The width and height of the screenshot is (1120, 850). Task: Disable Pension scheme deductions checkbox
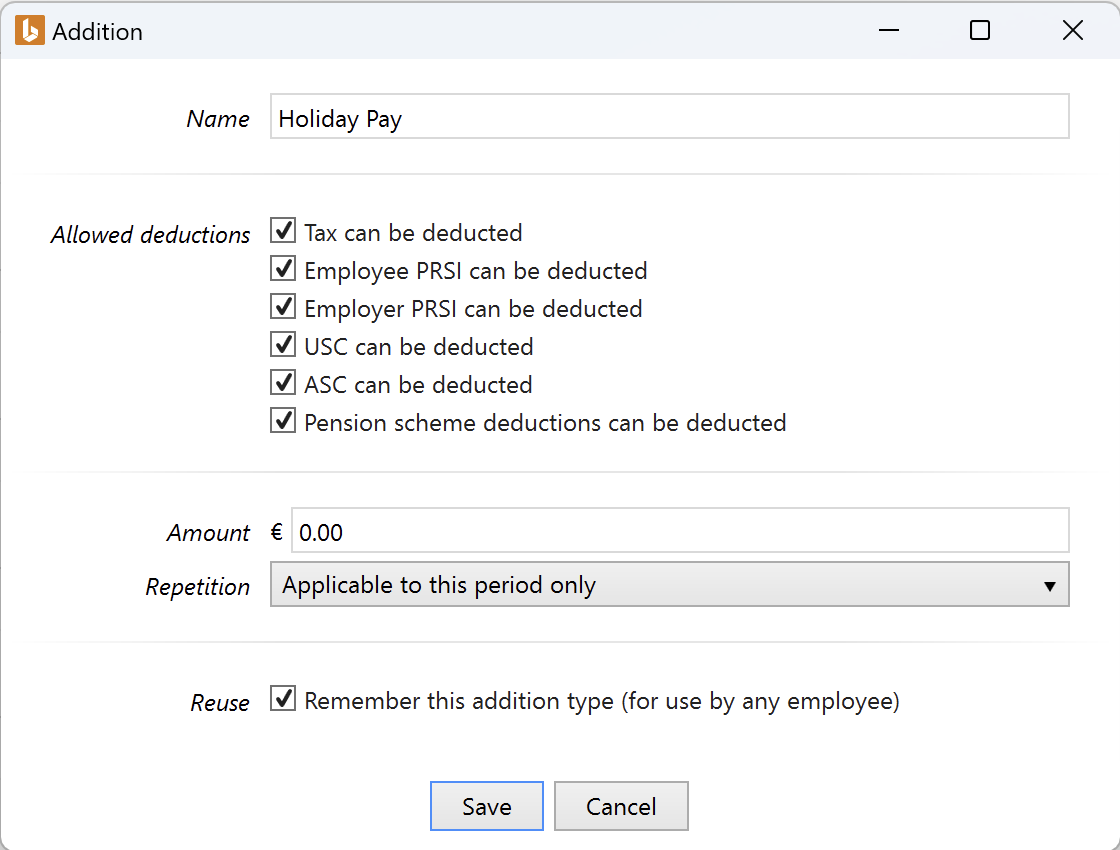283,420
